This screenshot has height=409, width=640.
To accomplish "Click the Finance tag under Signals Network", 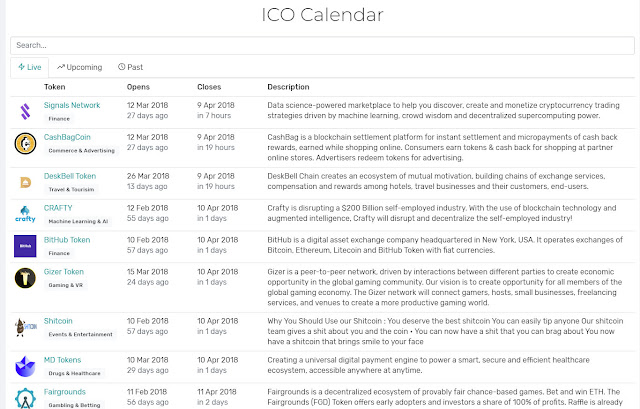I will 59,118.
